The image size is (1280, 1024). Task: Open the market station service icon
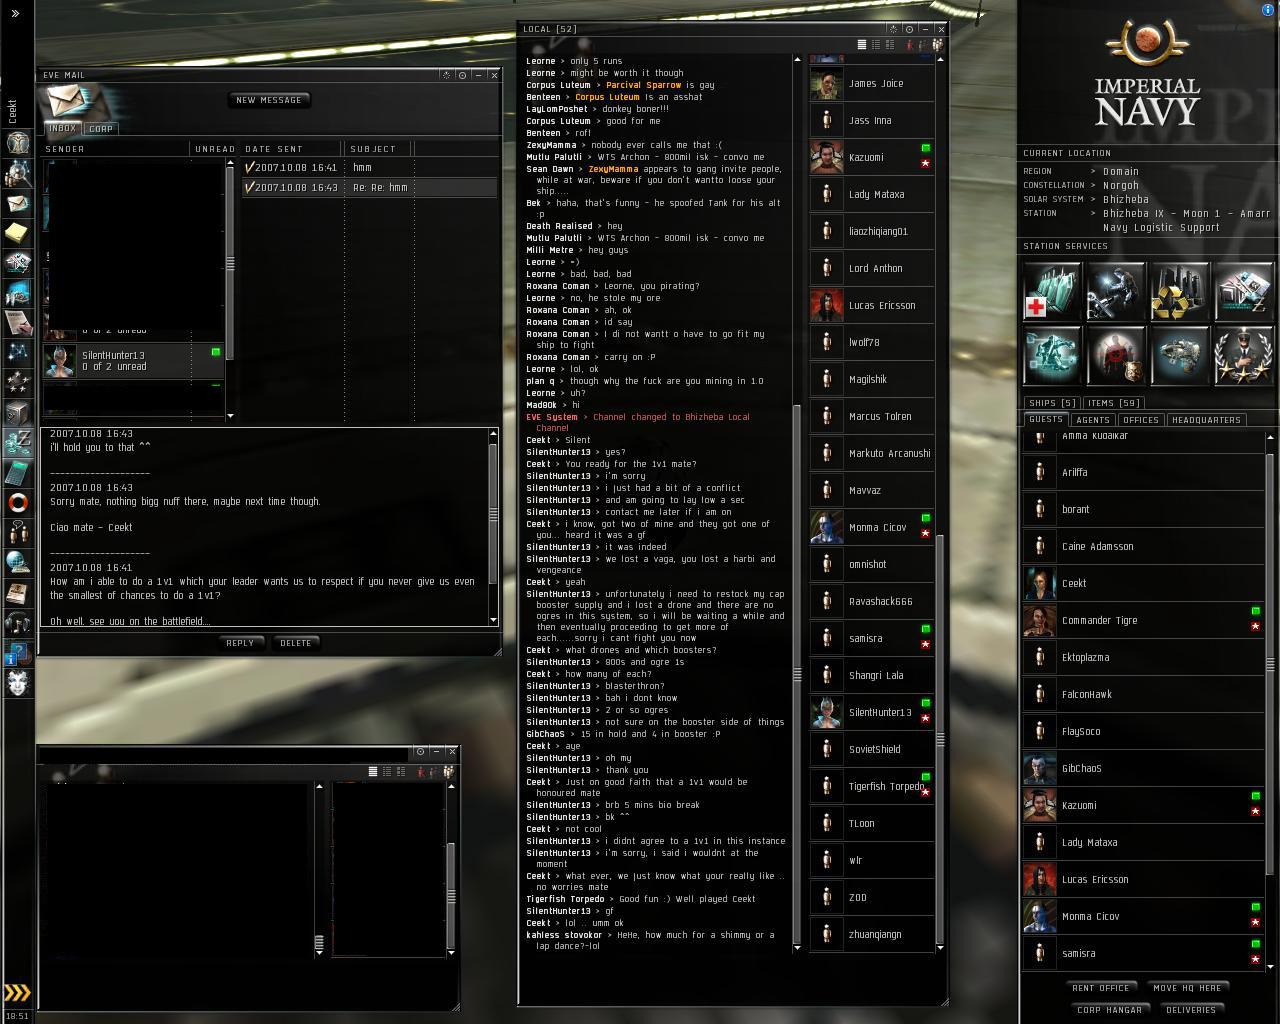1244,291
